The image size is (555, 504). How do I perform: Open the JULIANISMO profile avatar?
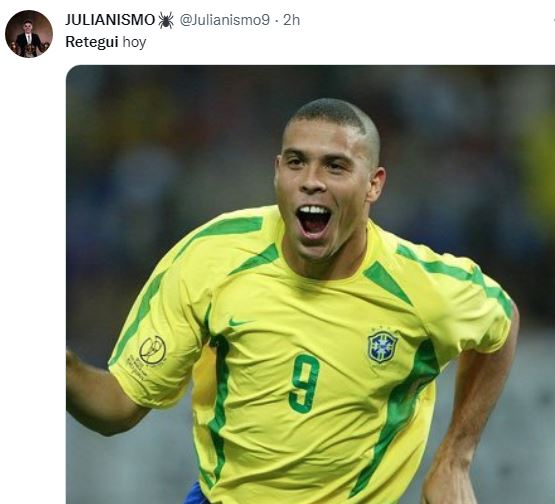(29, 34)
